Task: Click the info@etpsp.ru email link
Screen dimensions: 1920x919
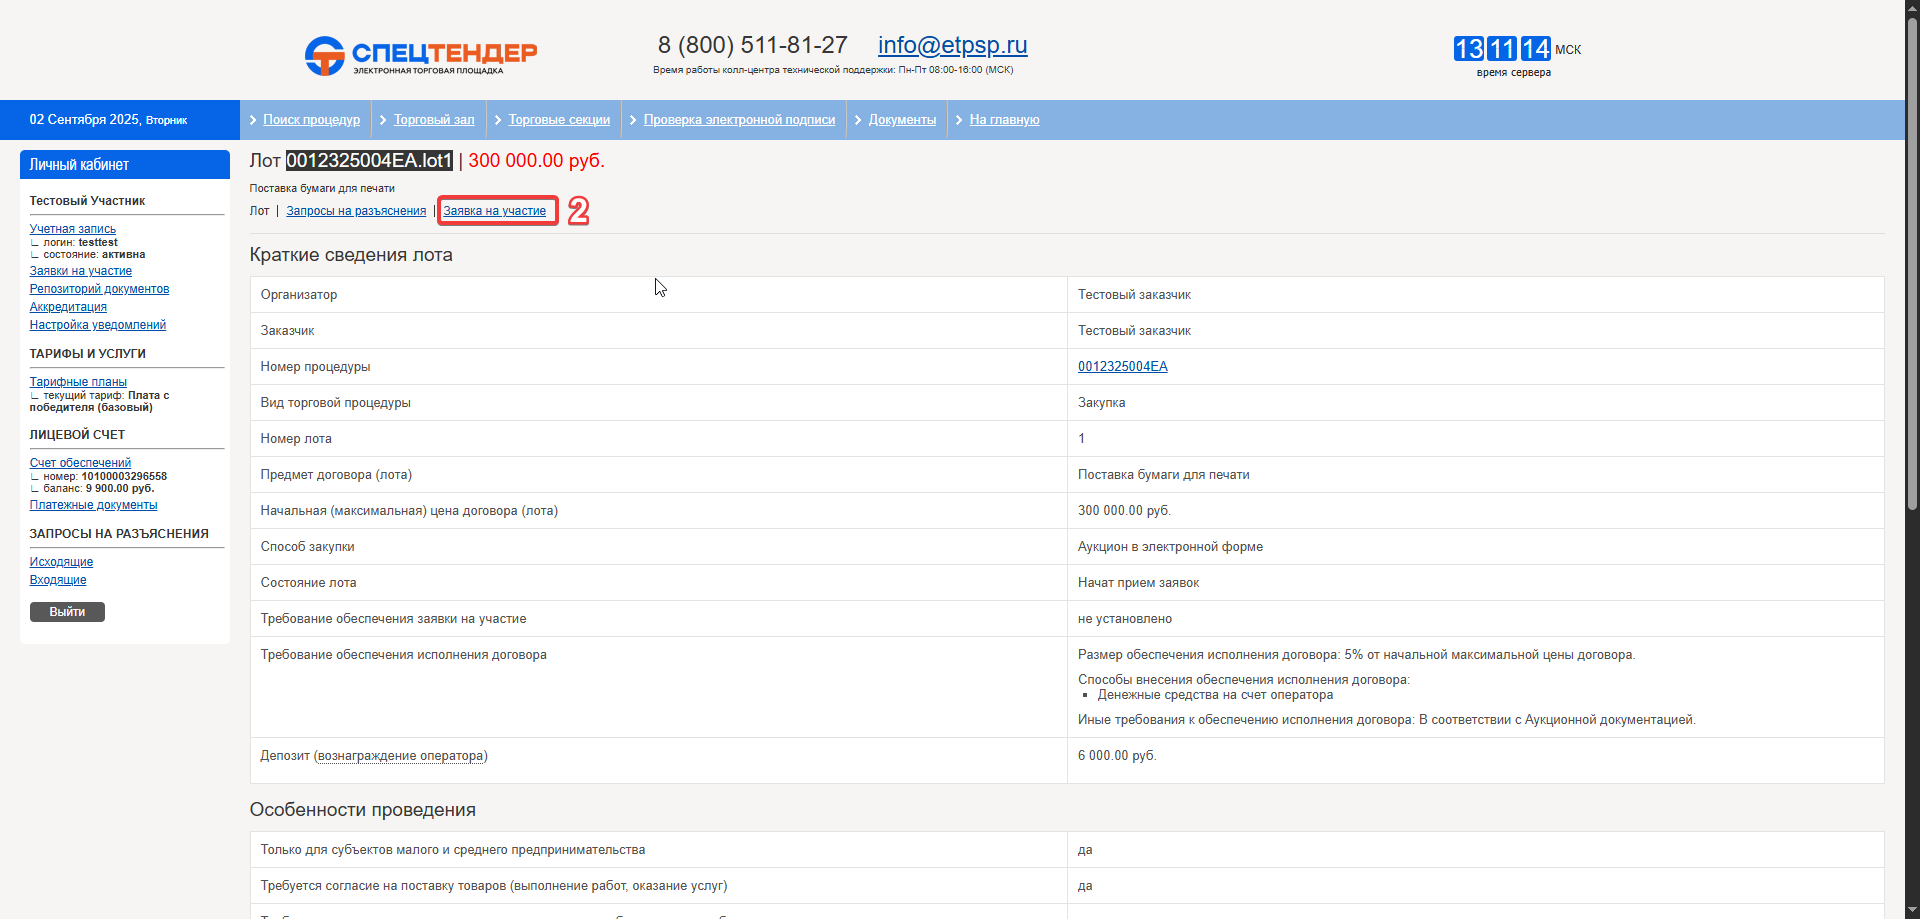Action: [952, 46]
